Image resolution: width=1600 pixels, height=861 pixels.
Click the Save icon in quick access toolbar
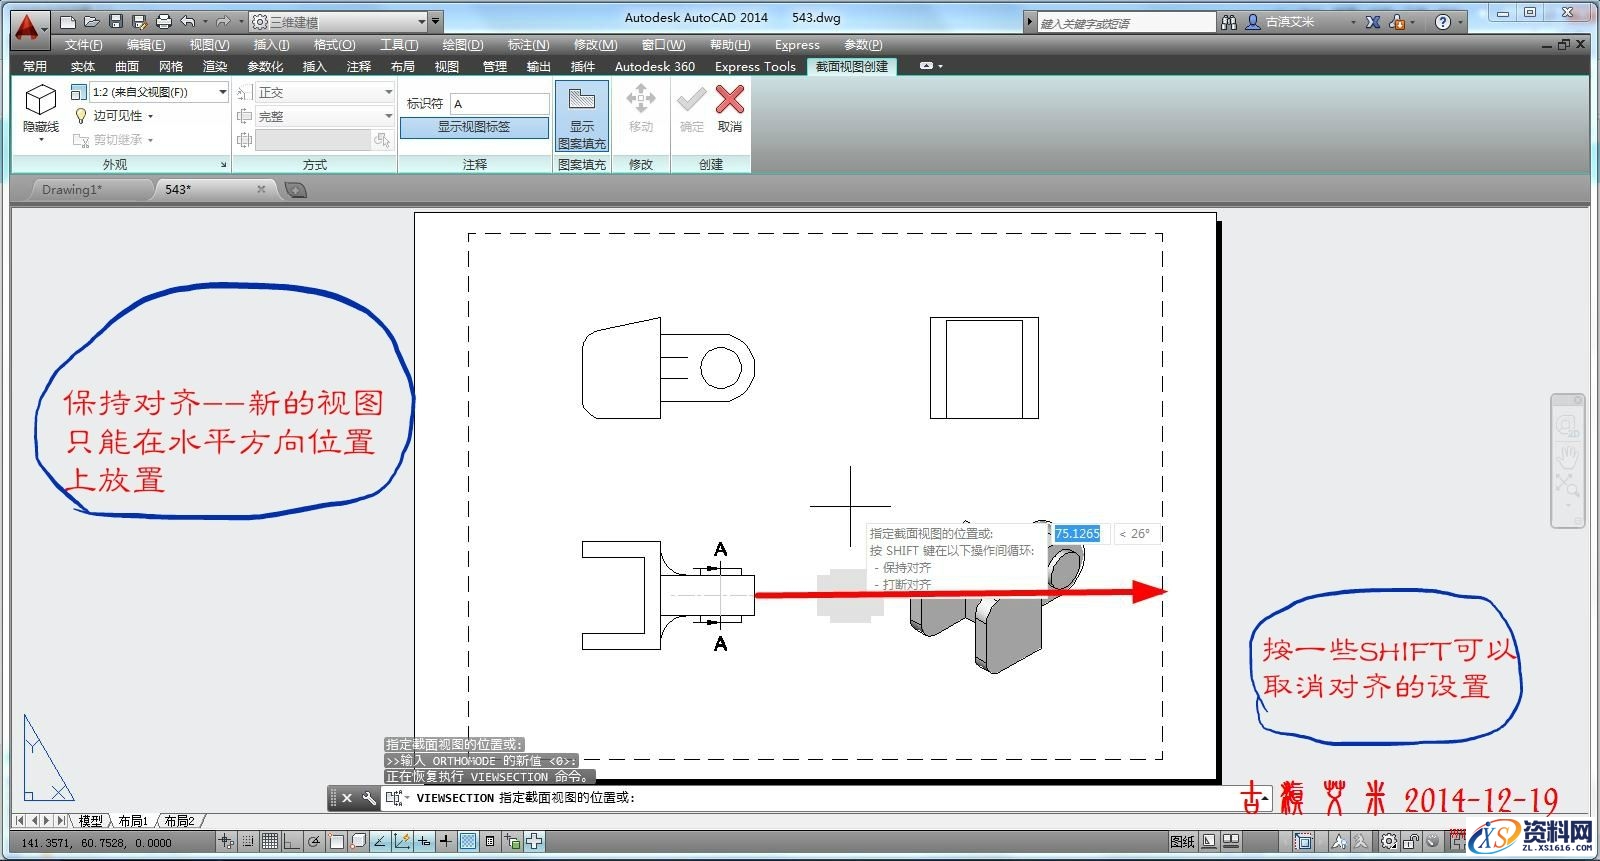pyautogui.click(x=116, y=21)
